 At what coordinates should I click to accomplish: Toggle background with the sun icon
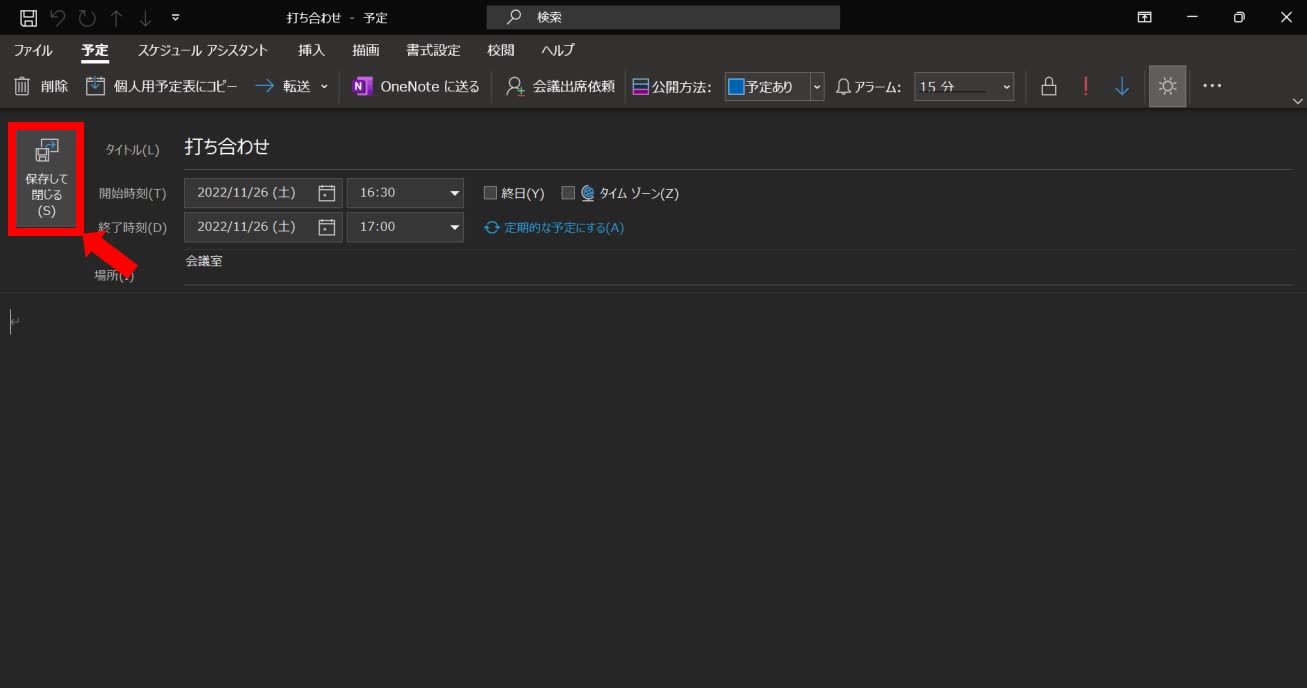[1167, 87]
